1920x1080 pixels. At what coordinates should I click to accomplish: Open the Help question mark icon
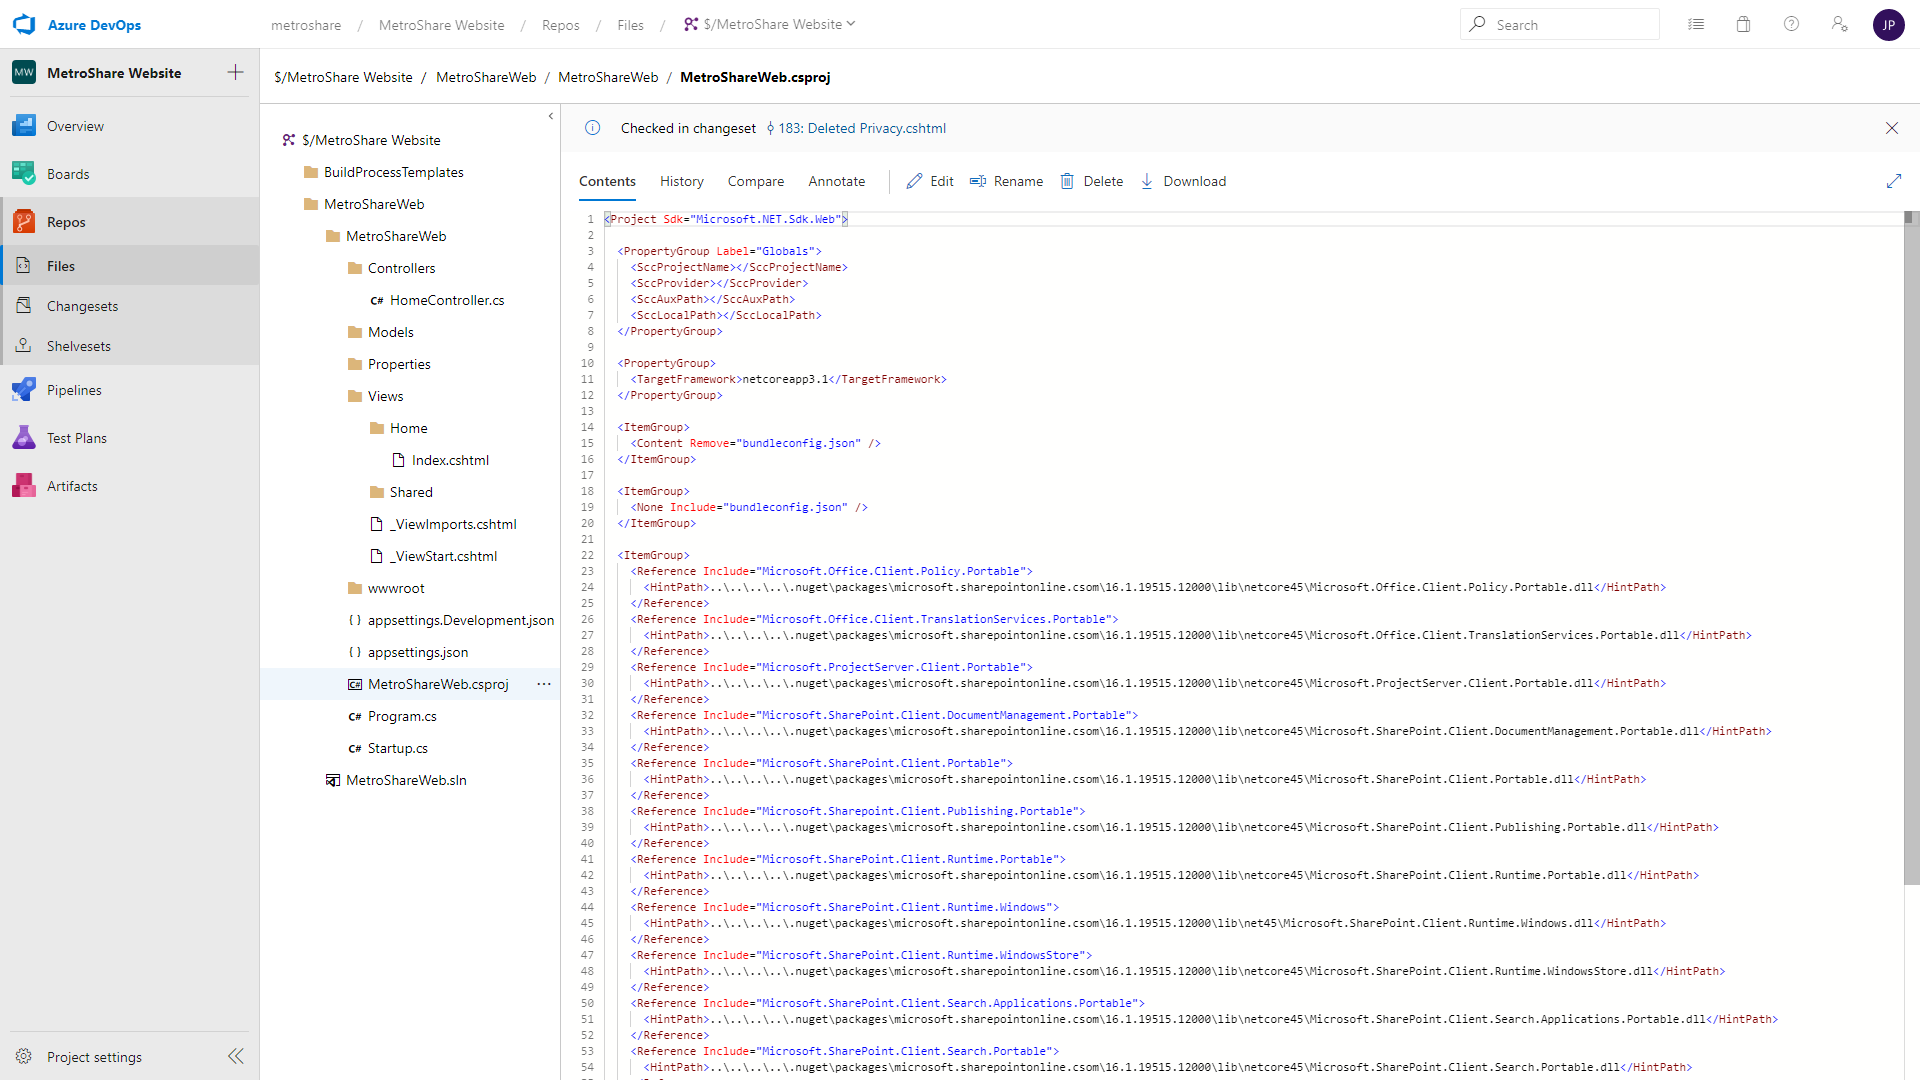pos(1791,24)
